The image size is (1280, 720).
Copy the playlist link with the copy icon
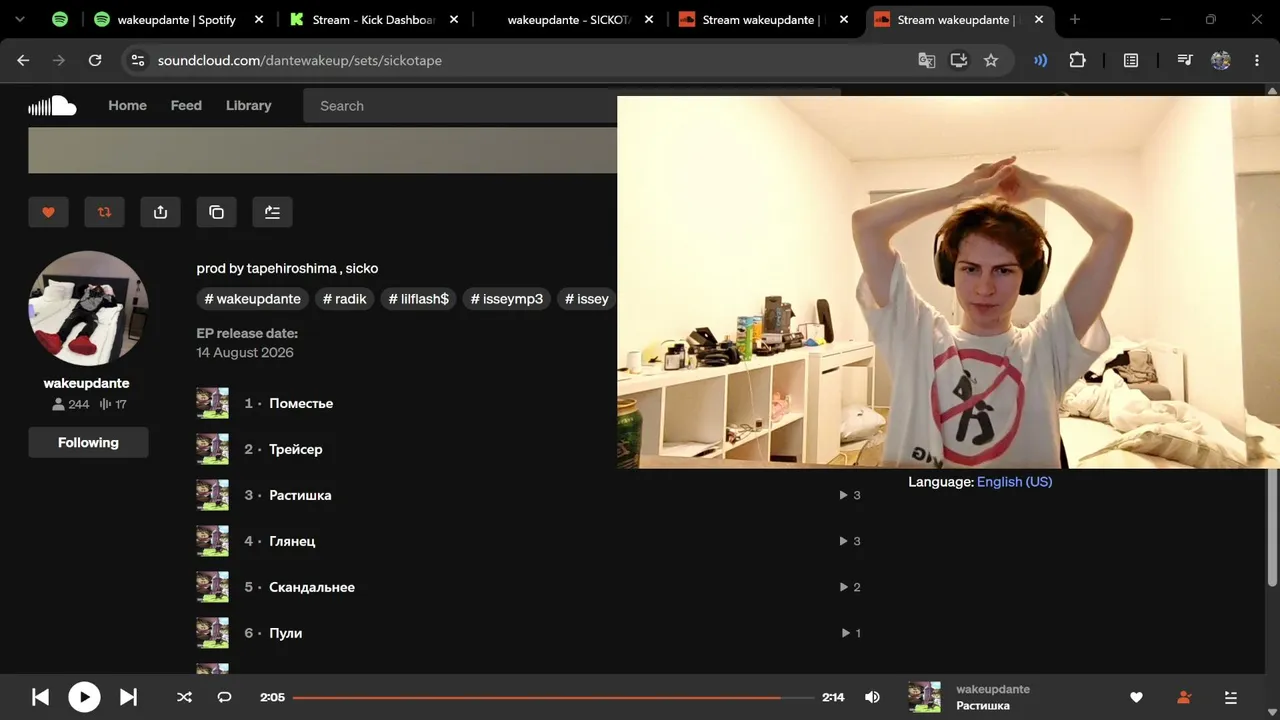point(216,212)
